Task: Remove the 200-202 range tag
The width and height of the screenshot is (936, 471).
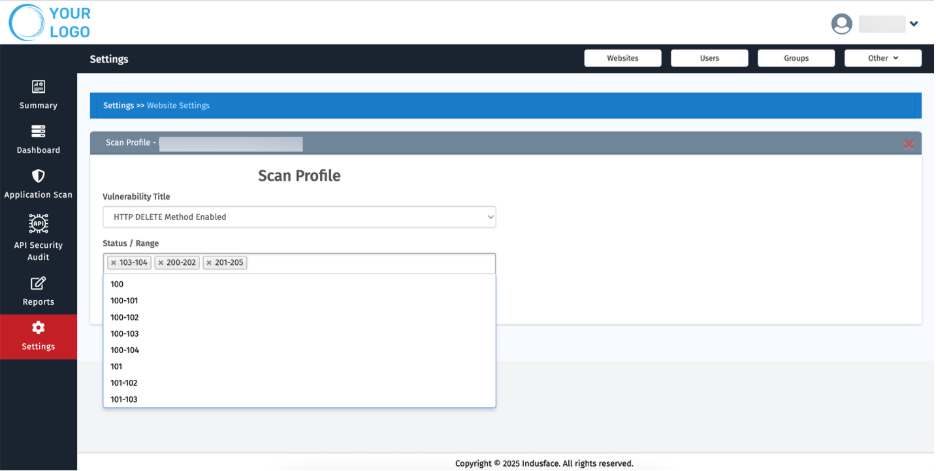Action: coord(161,263)
